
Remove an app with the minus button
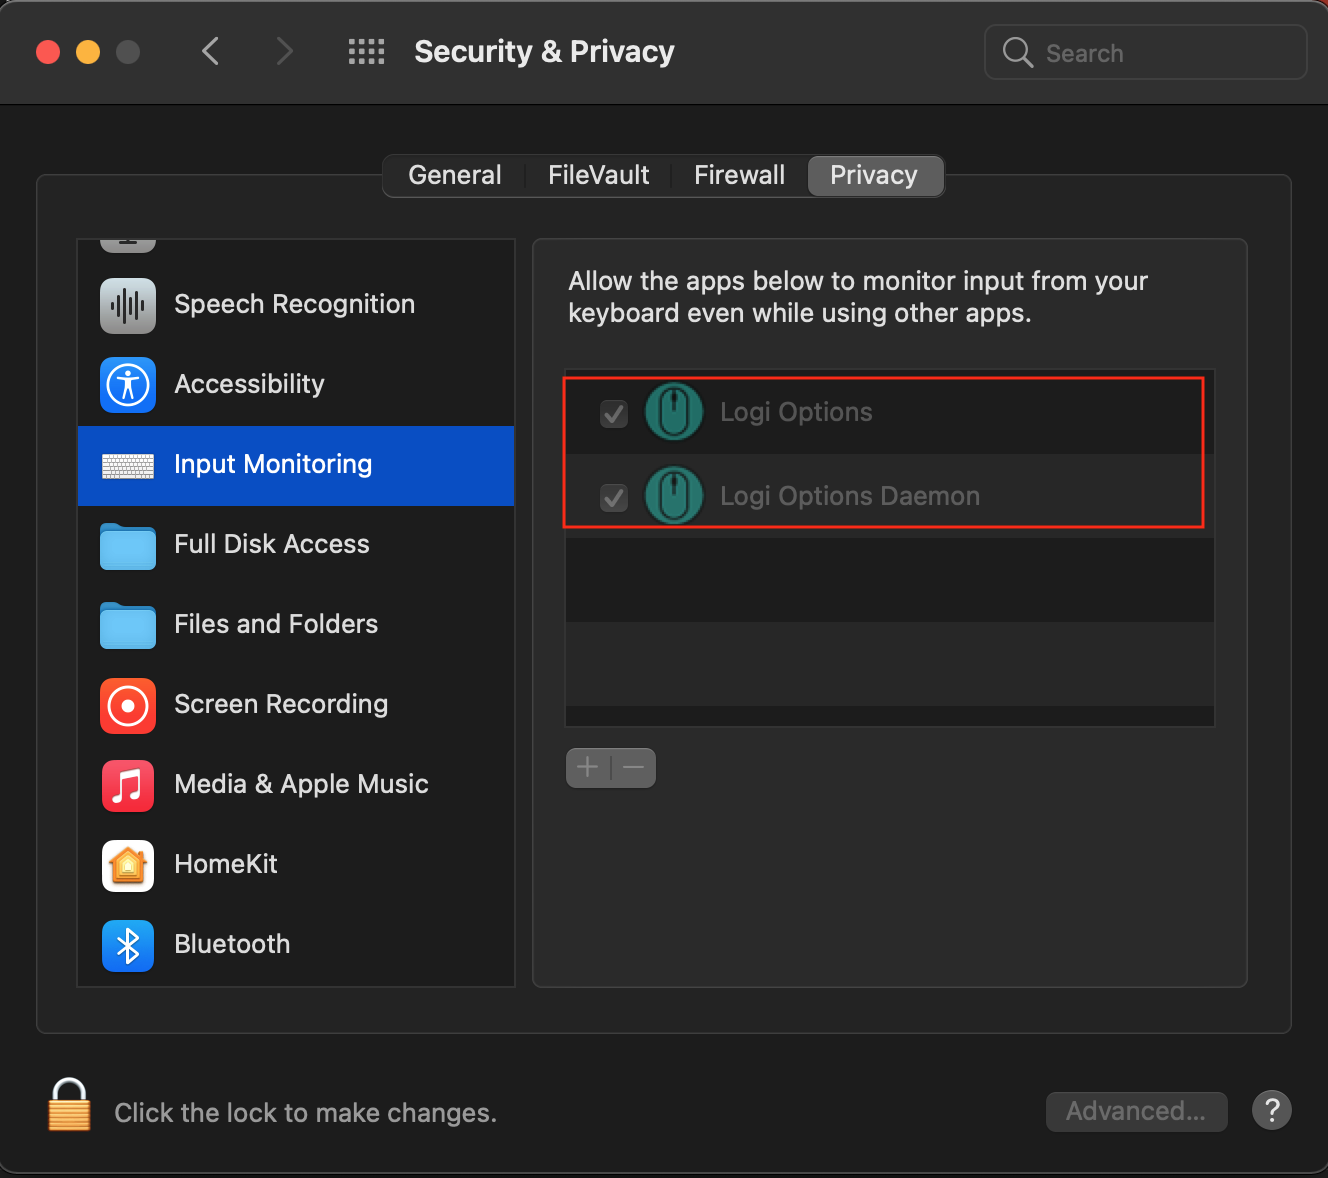tap(634, 768)
